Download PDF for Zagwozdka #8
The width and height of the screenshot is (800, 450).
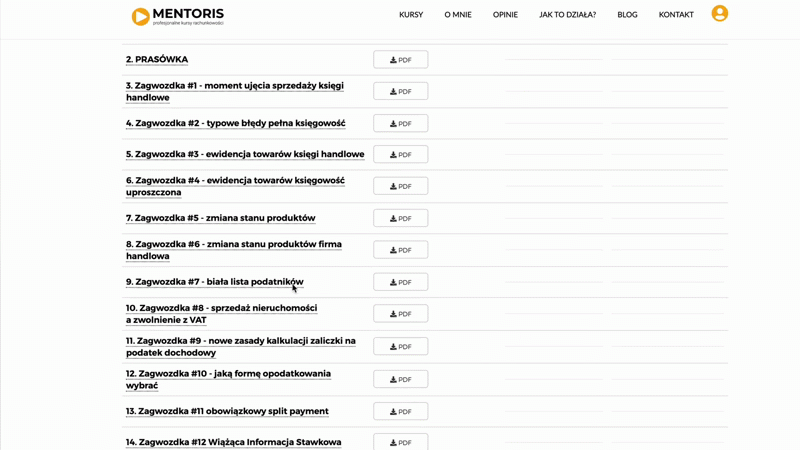click(401, 314)
